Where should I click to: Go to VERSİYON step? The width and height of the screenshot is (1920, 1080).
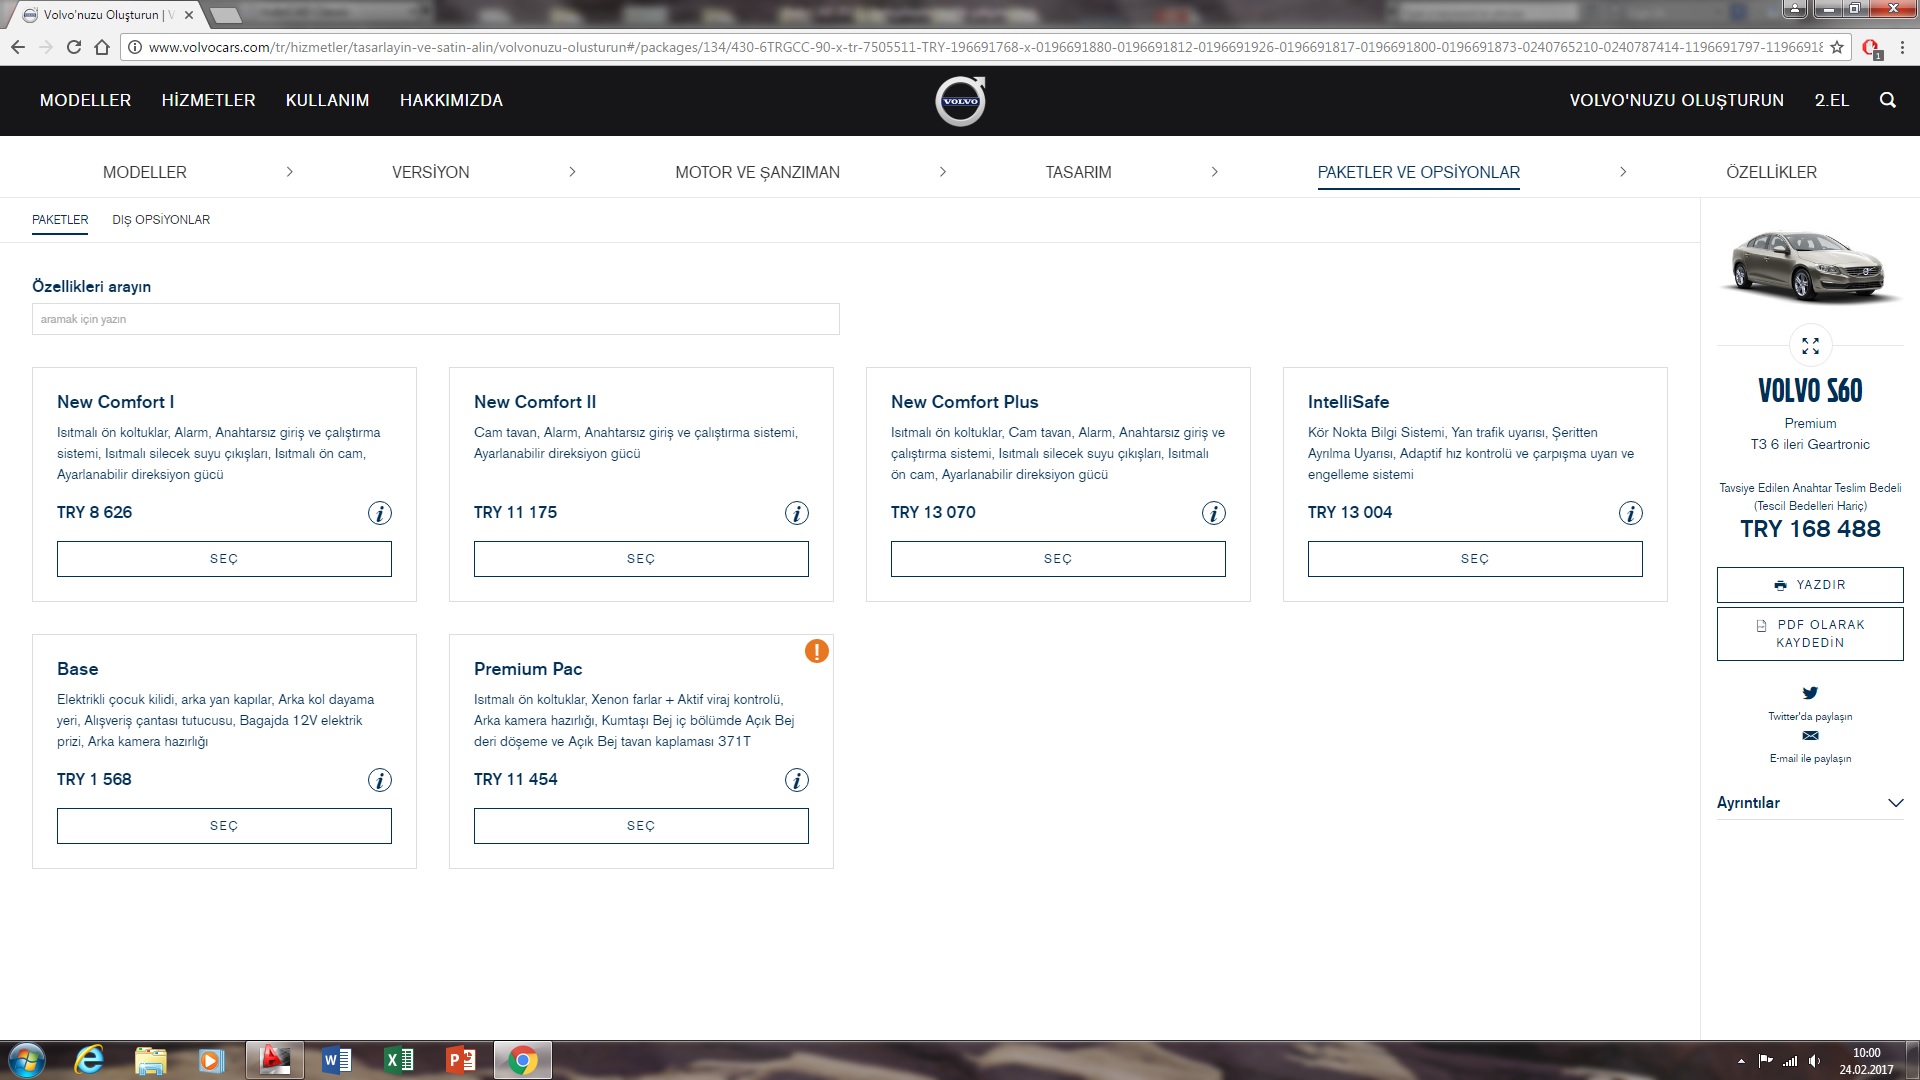pyautogui.click(x=431, y=172)
